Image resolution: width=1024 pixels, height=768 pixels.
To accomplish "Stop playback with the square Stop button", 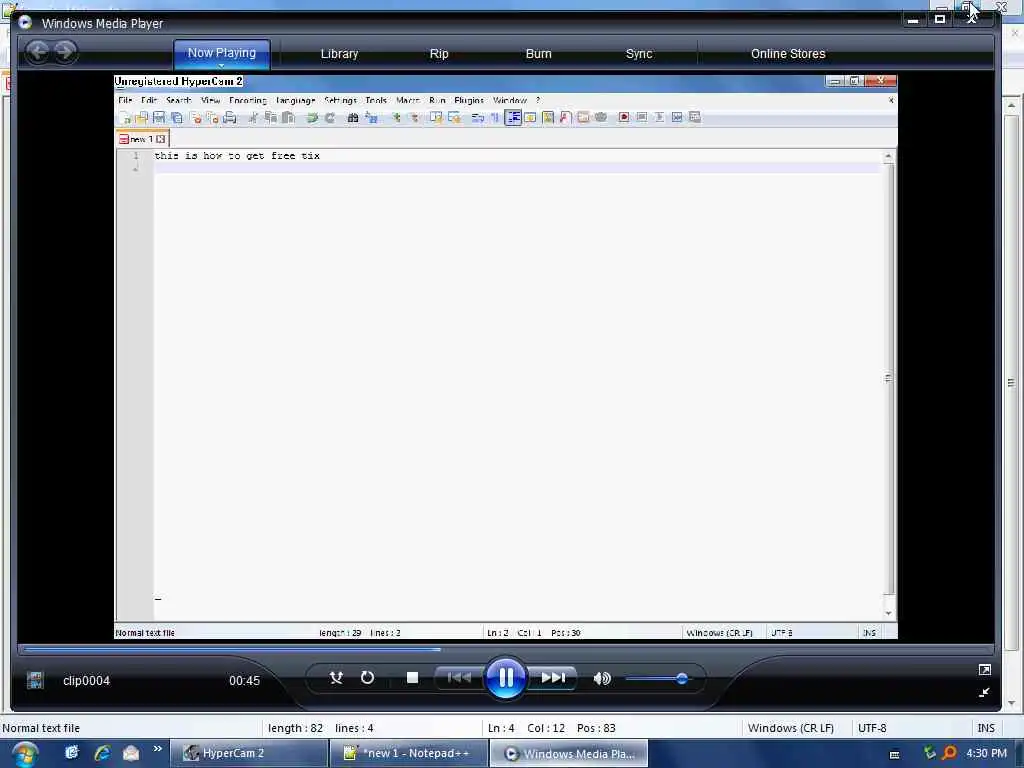I will pyautogui.click(x=412, y=678).
